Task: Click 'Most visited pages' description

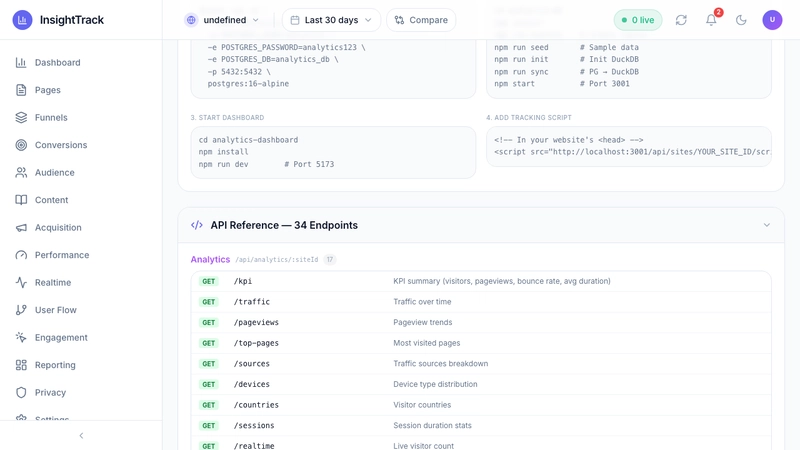Action: tap(427, 343)
